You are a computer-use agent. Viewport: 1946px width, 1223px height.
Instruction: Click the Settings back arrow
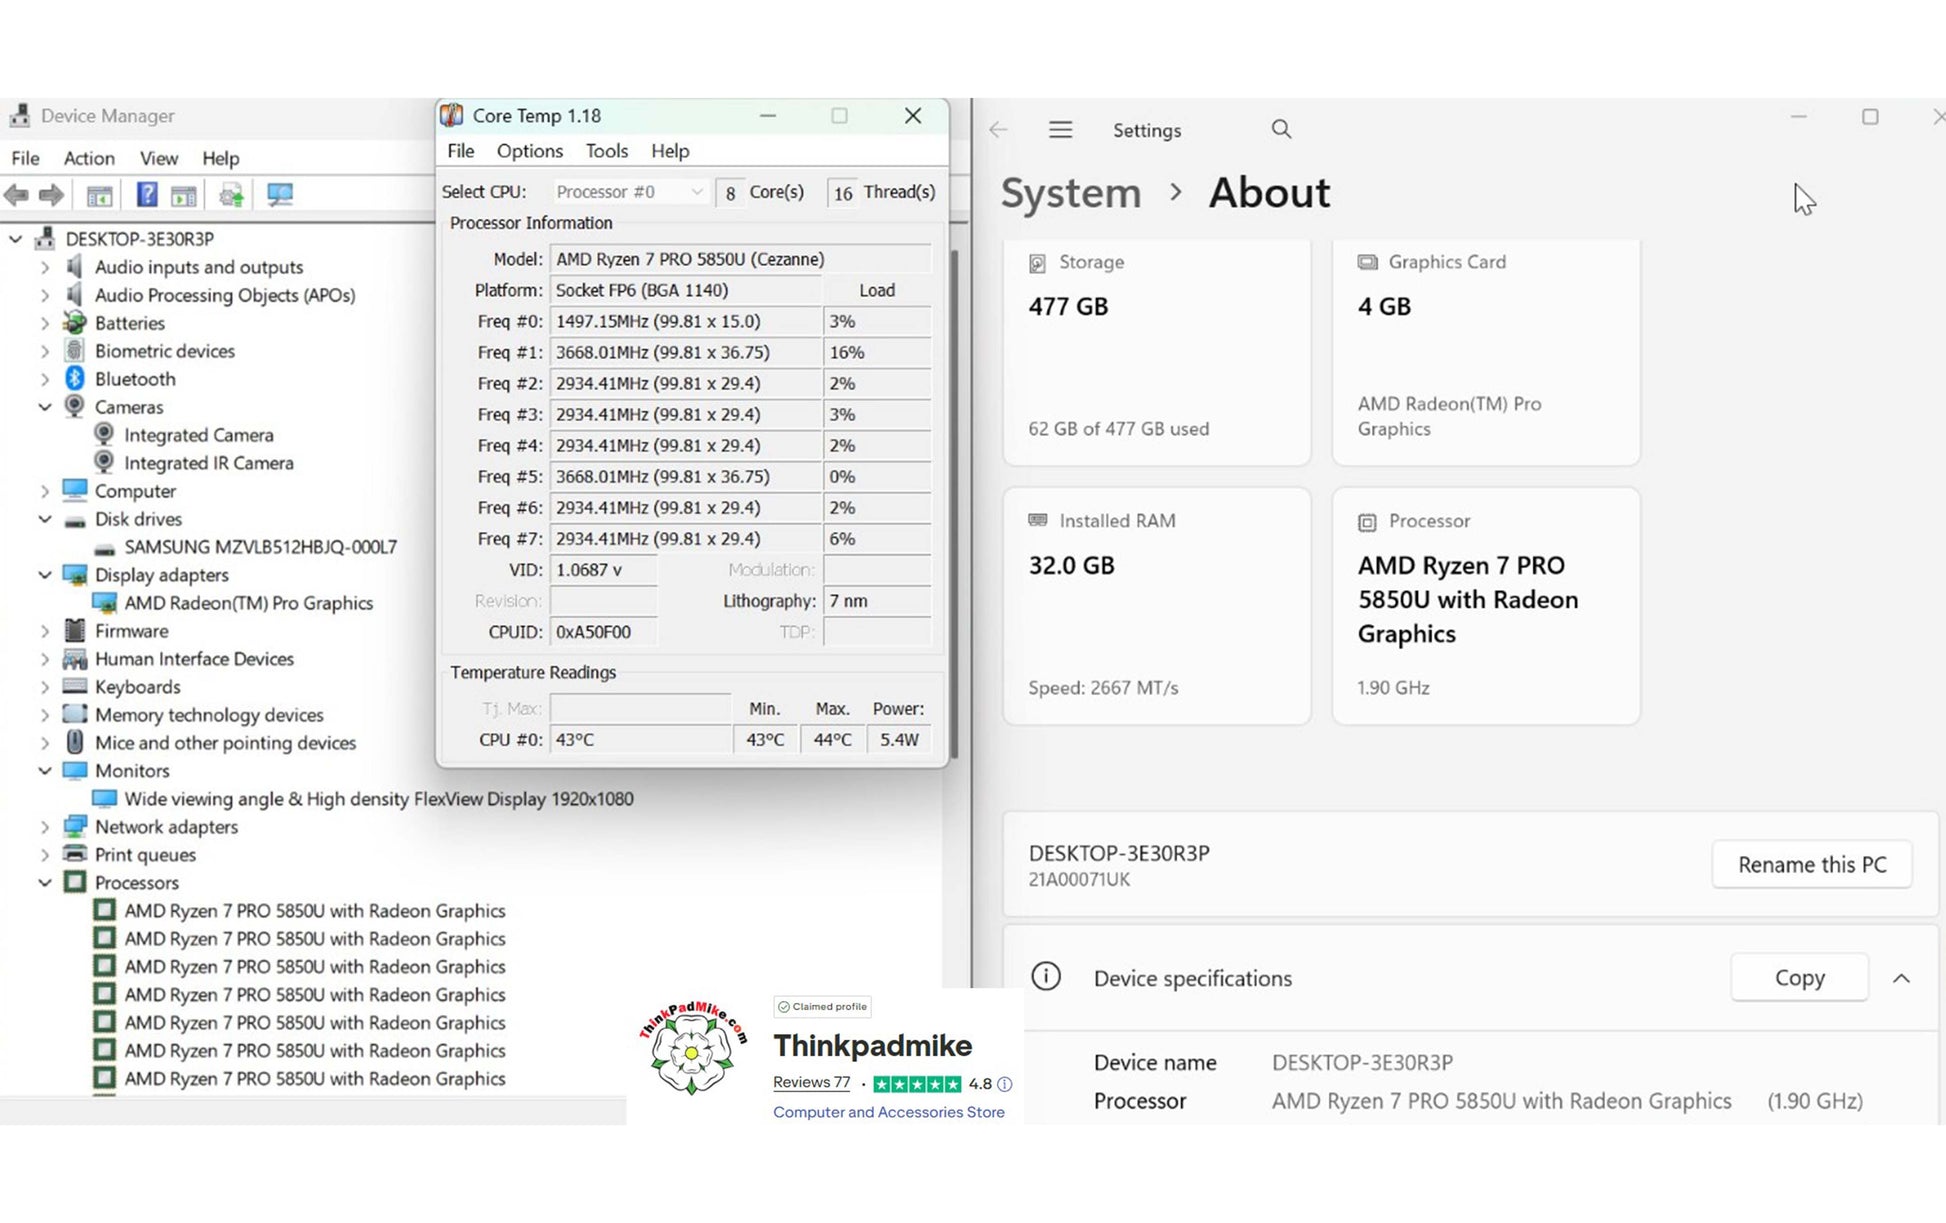[x=998, y=130]
